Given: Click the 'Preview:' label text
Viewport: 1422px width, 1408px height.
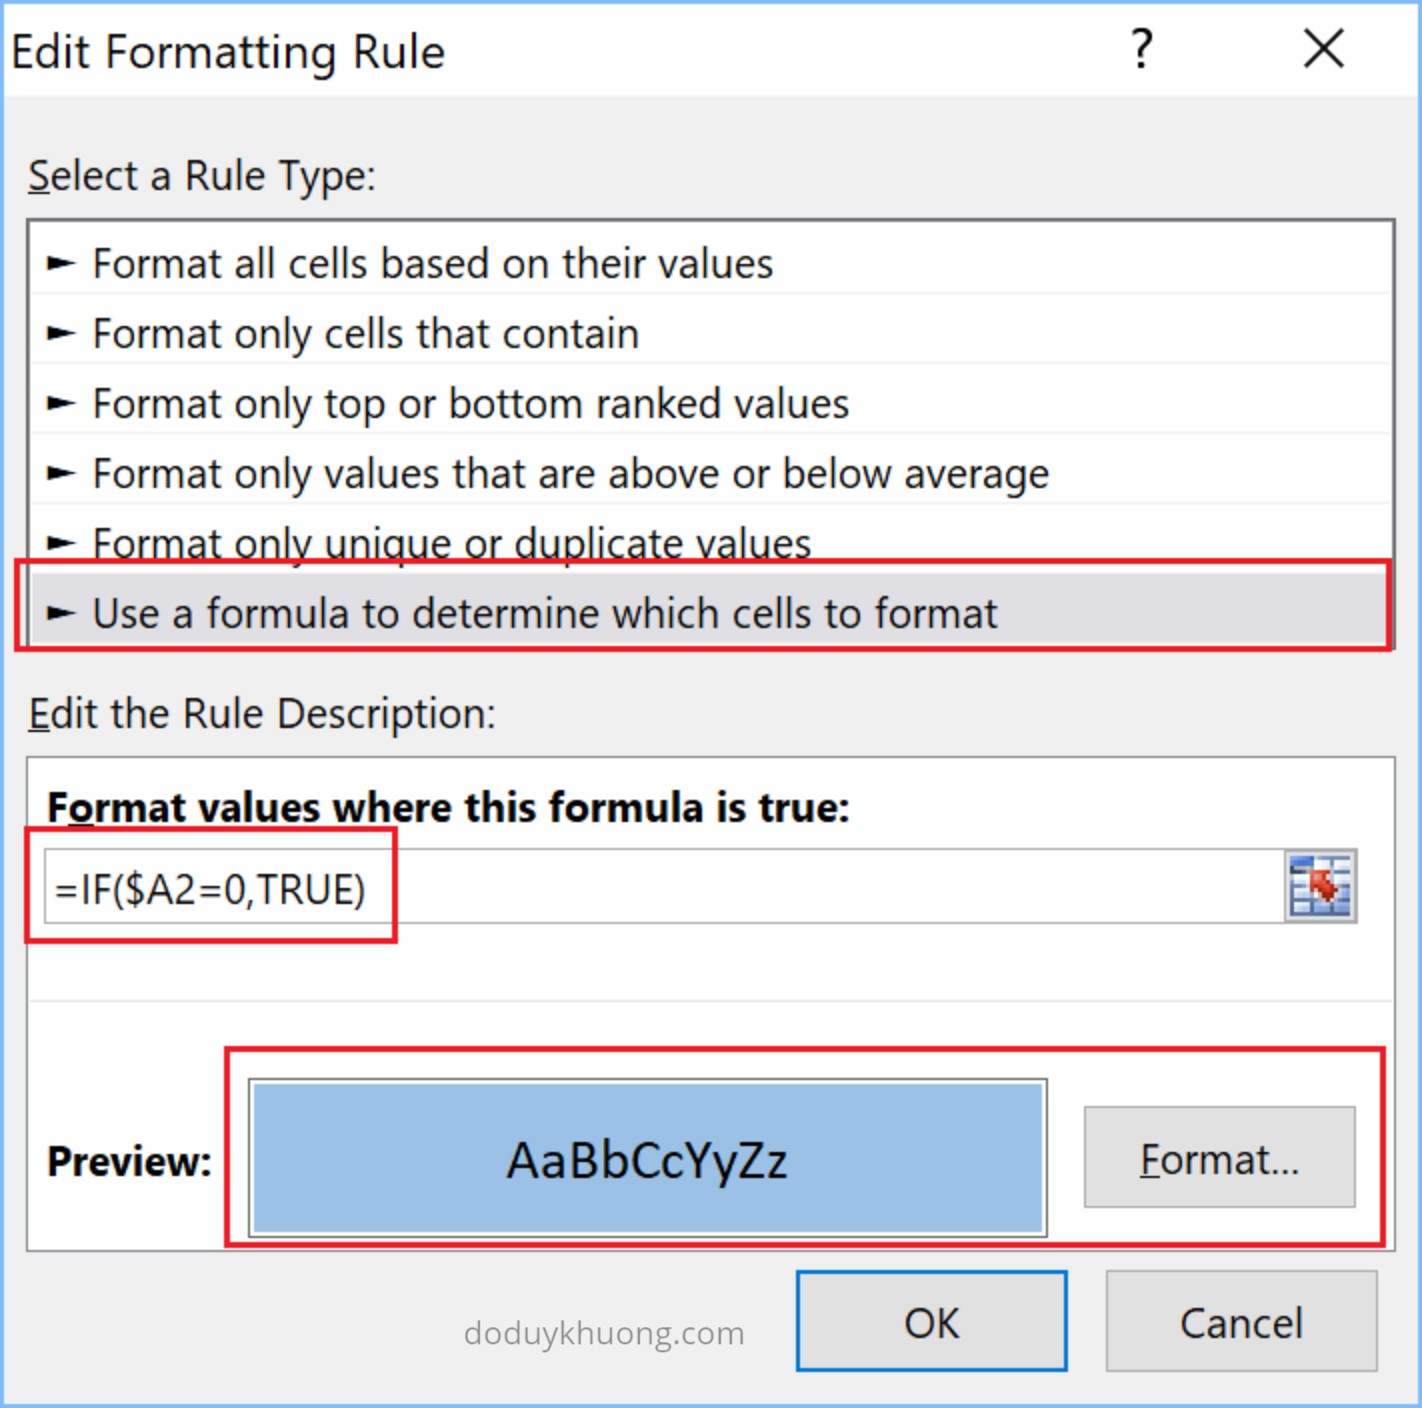Looking at the screenshot, I should (x=129, y=1161).
